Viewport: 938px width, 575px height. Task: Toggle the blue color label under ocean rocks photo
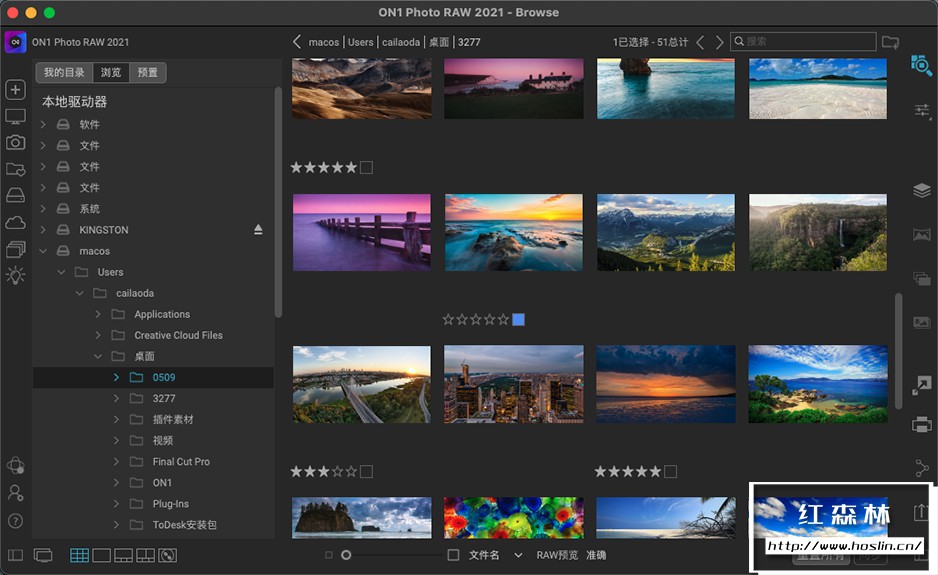518,319
